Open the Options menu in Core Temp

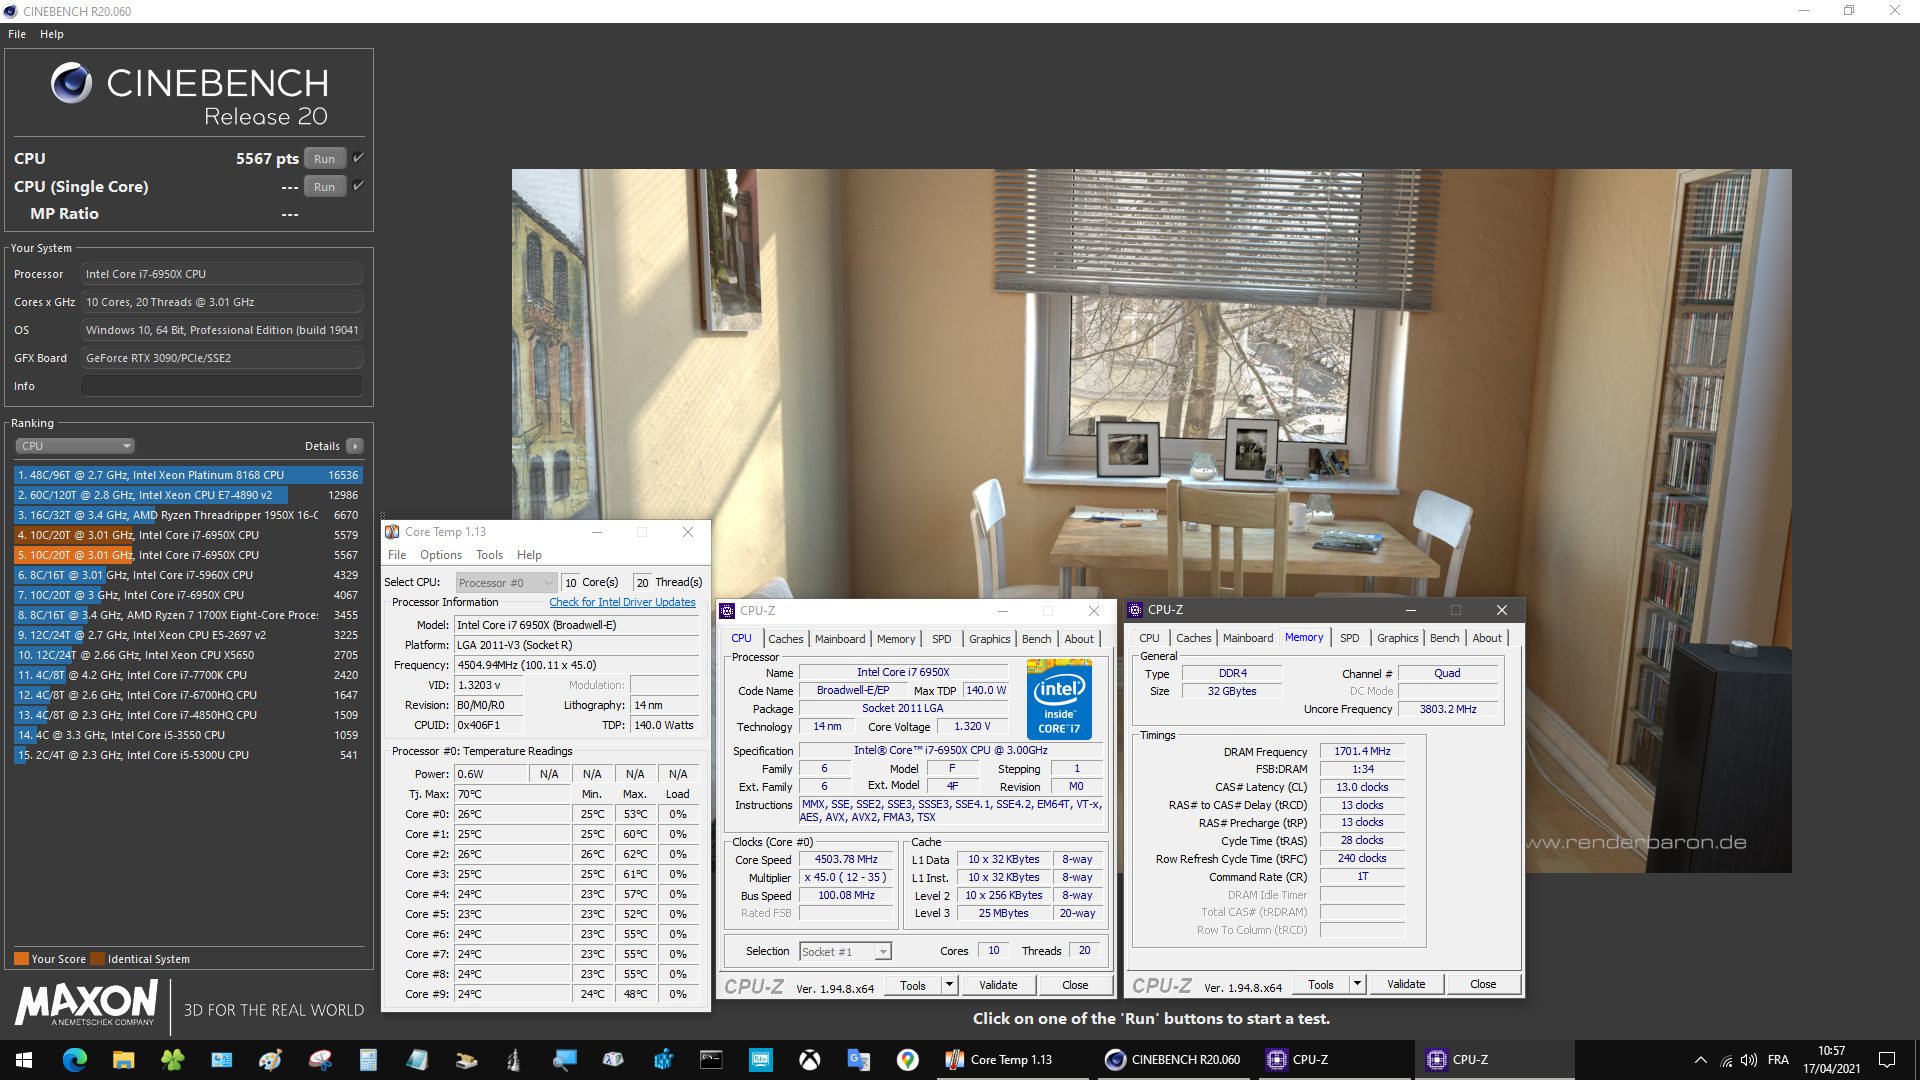point(440,555)
